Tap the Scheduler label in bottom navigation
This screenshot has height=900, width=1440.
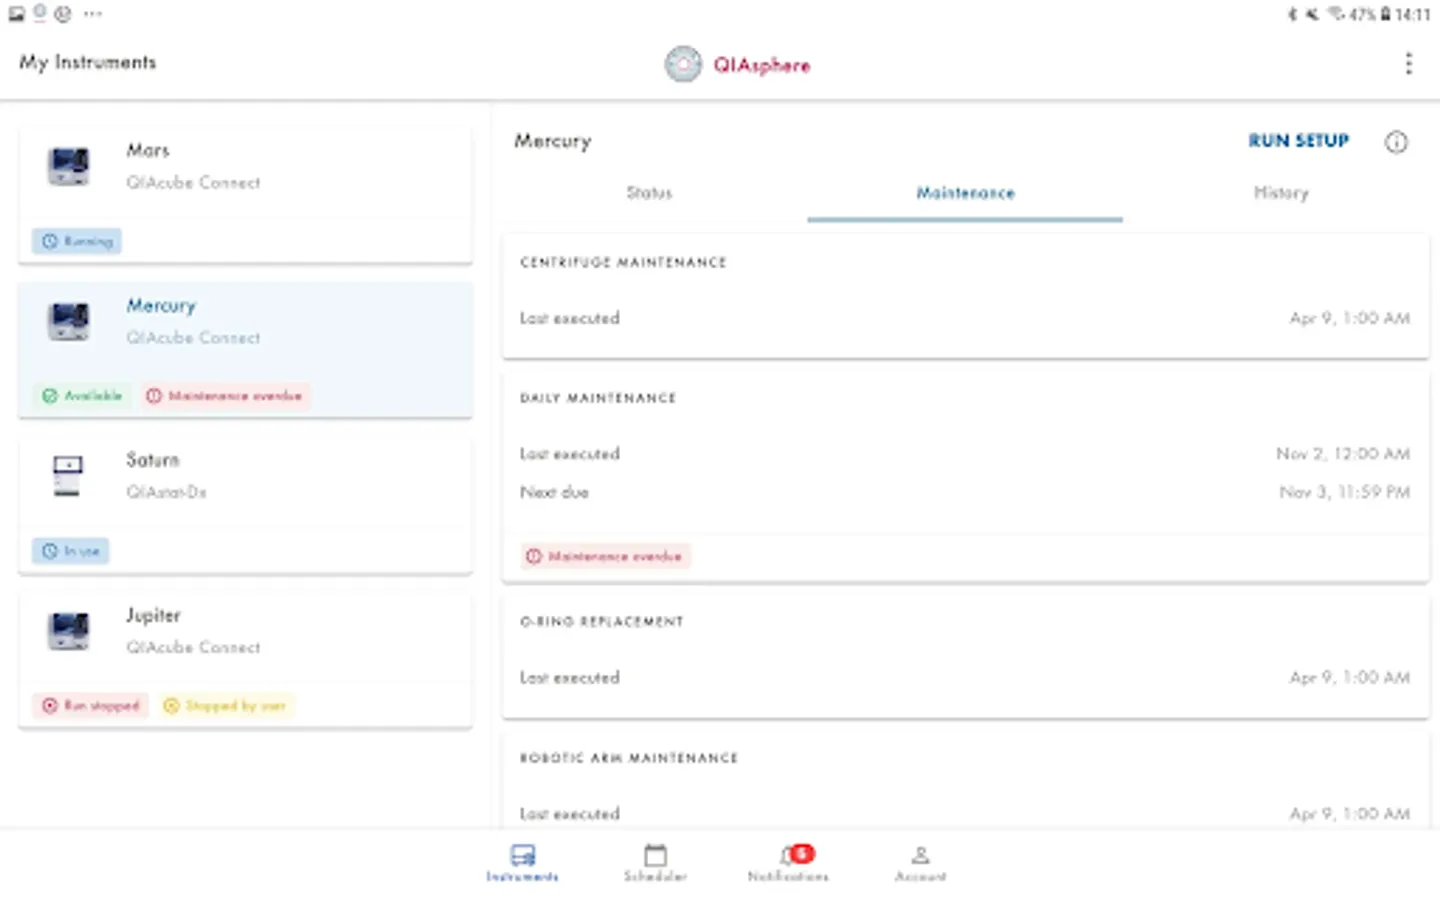tap(655, 877)
